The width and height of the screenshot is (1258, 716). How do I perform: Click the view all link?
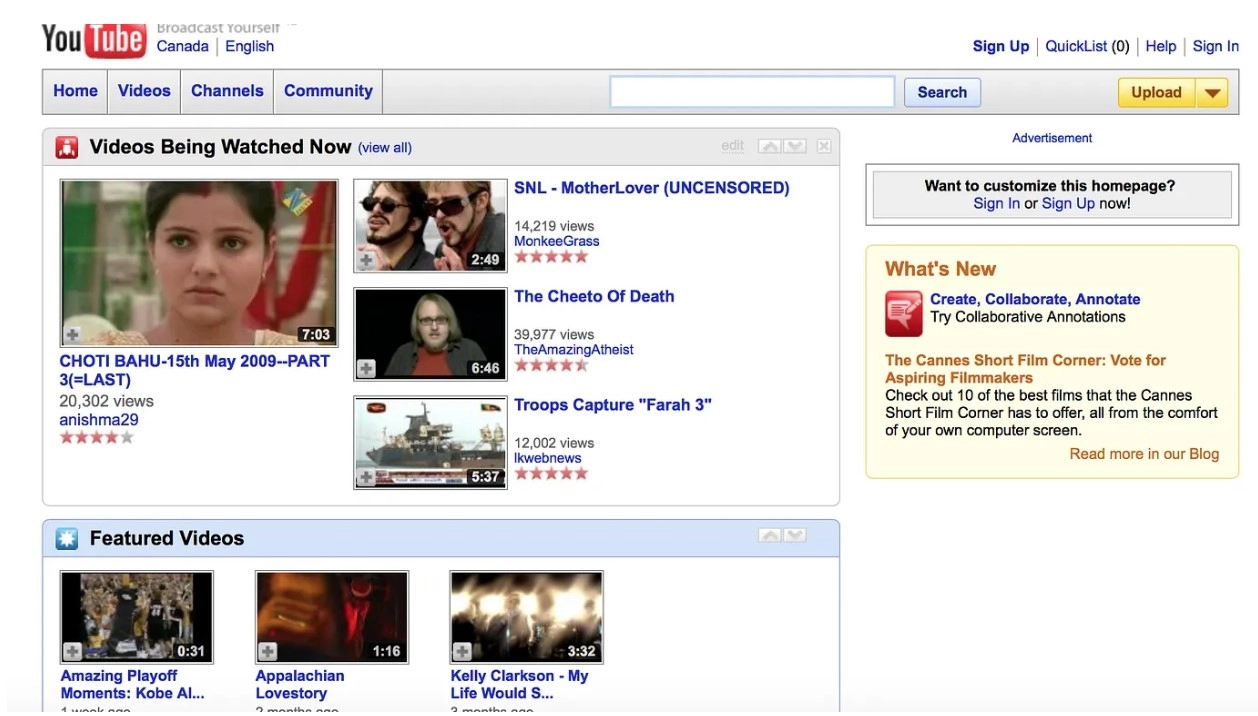385,148
